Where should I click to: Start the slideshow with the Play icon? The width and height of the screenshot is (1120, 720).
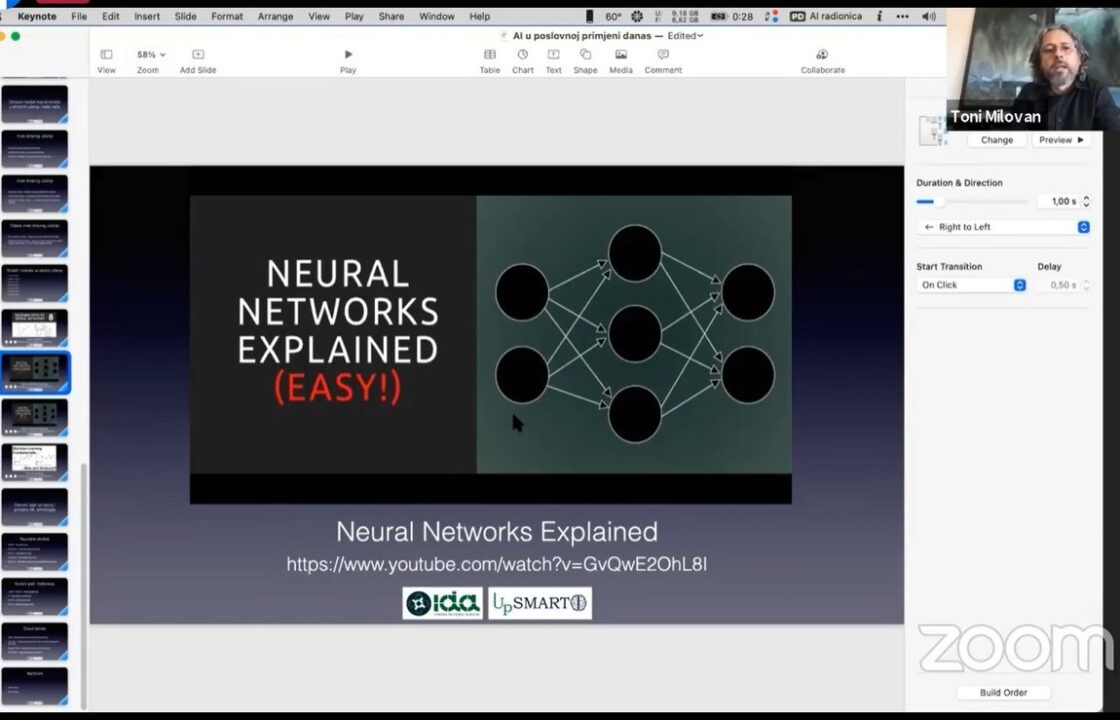[x=348, y=55]
